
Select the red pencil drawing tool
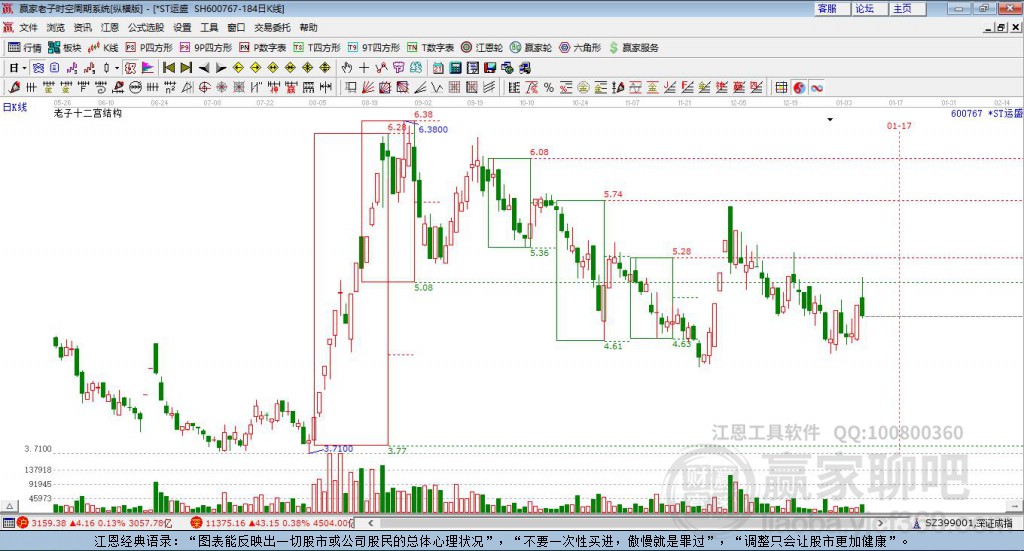click(14, 87)
